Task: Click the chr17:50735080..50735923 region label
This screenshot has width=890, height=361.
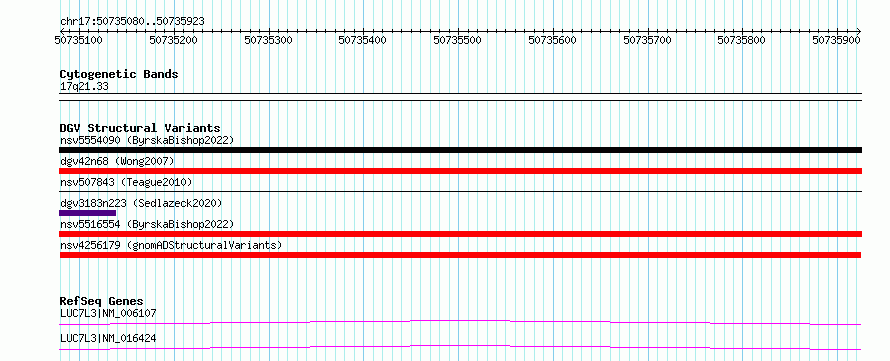Action: click(x=132, y=22)
